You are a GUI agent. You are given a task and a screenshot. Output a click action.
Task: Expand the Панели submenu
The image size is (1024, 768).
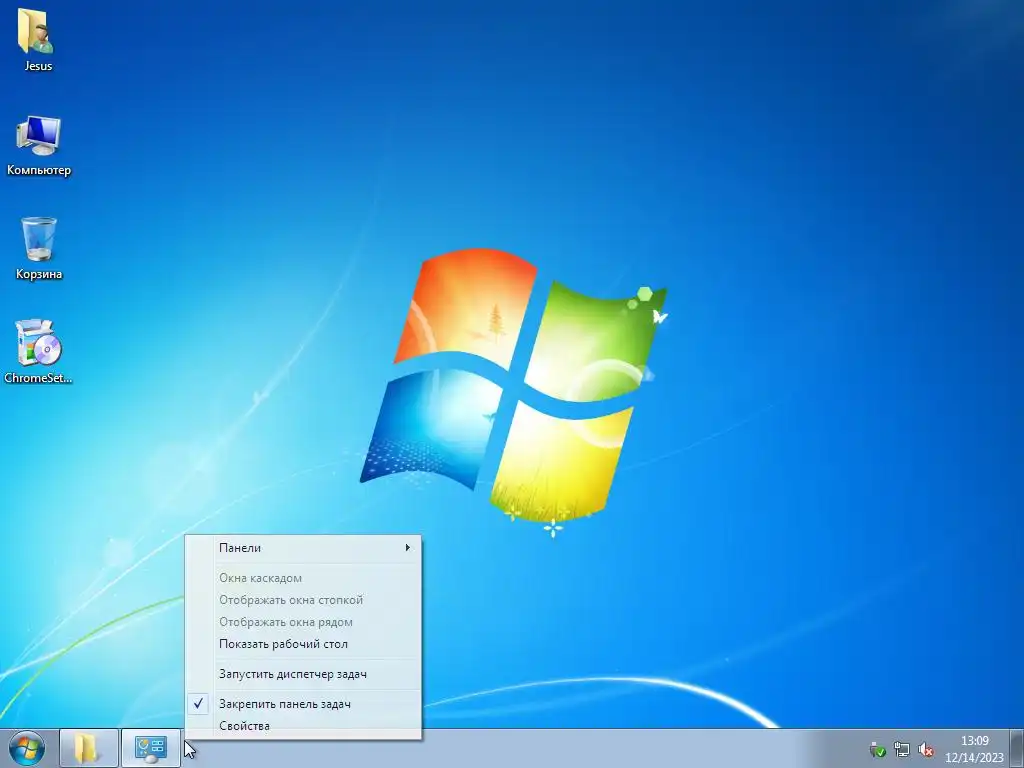coord(303,548)
